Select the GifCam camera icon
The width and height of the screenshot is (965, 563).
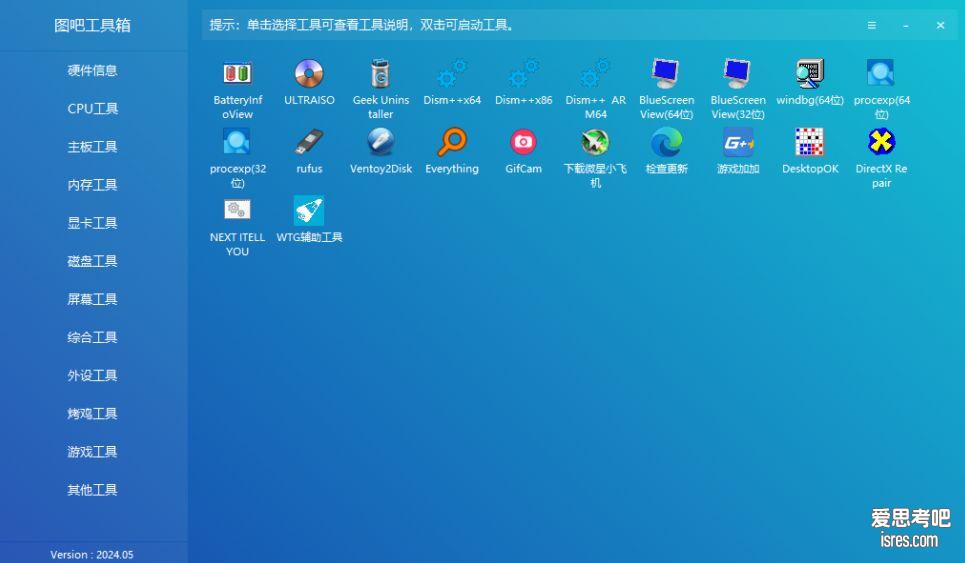tap(523, 142)
